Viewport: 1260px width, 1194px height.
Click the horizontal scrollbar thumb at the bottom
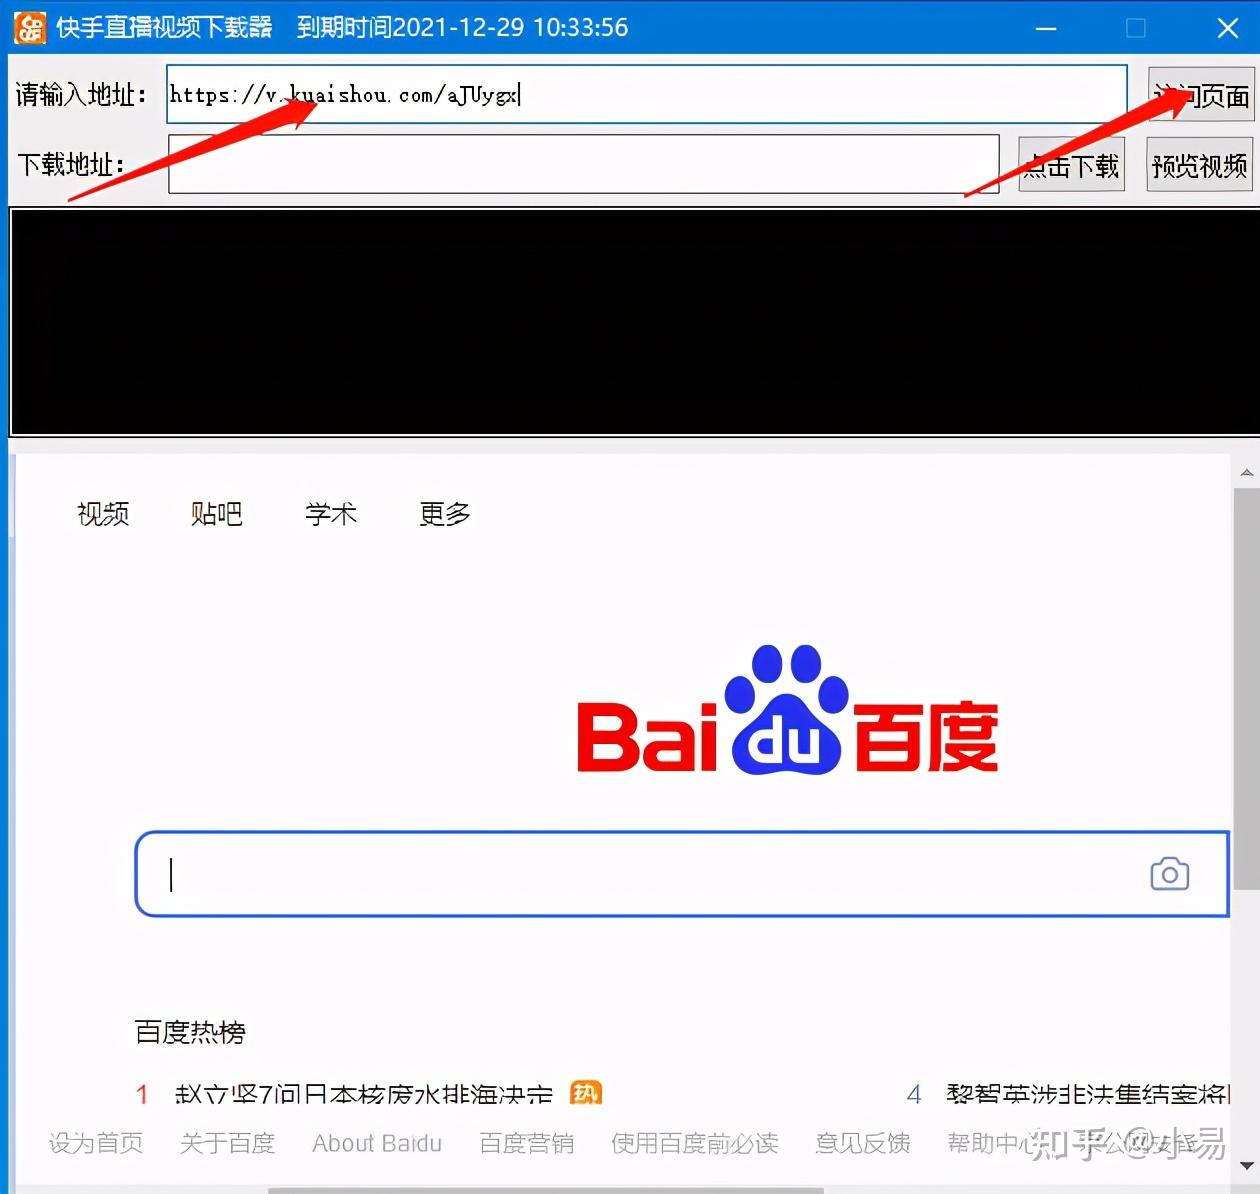[x=546, y=1190]
